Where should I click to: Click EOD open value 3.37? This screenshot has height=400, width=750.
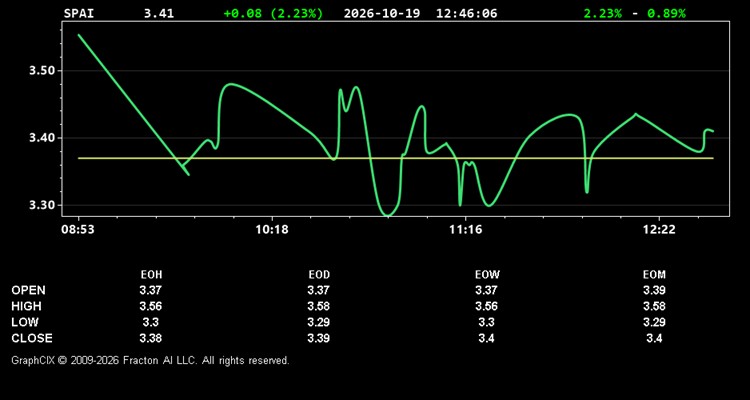pos(319,290)
